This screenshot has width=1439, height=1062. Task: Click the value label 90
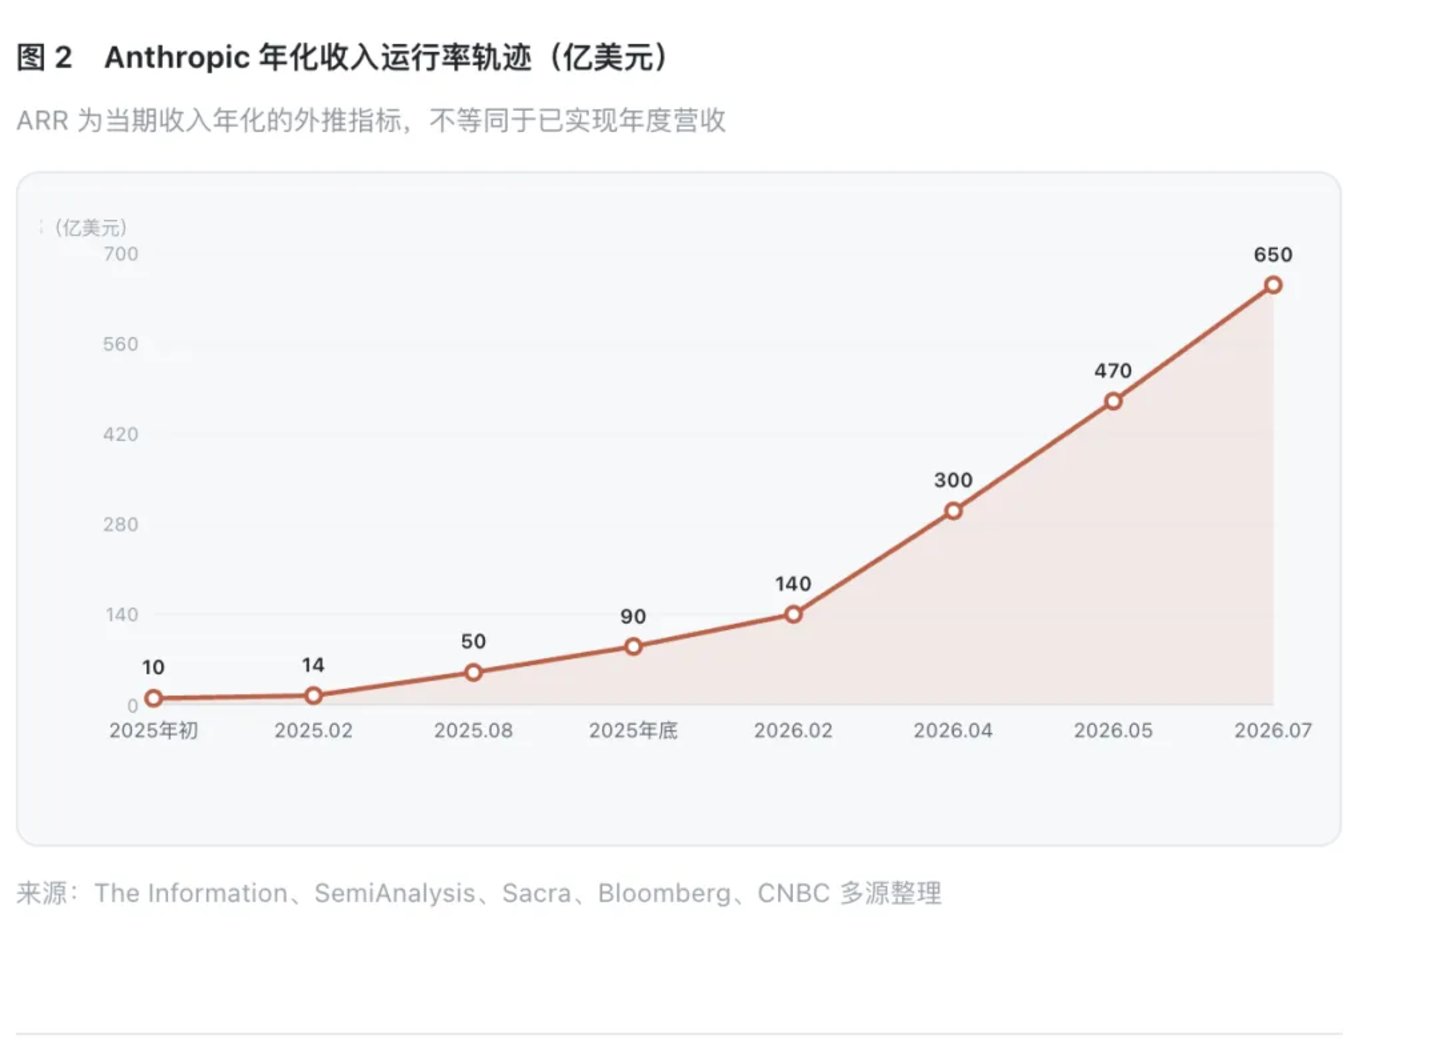(x=633, y=617)
